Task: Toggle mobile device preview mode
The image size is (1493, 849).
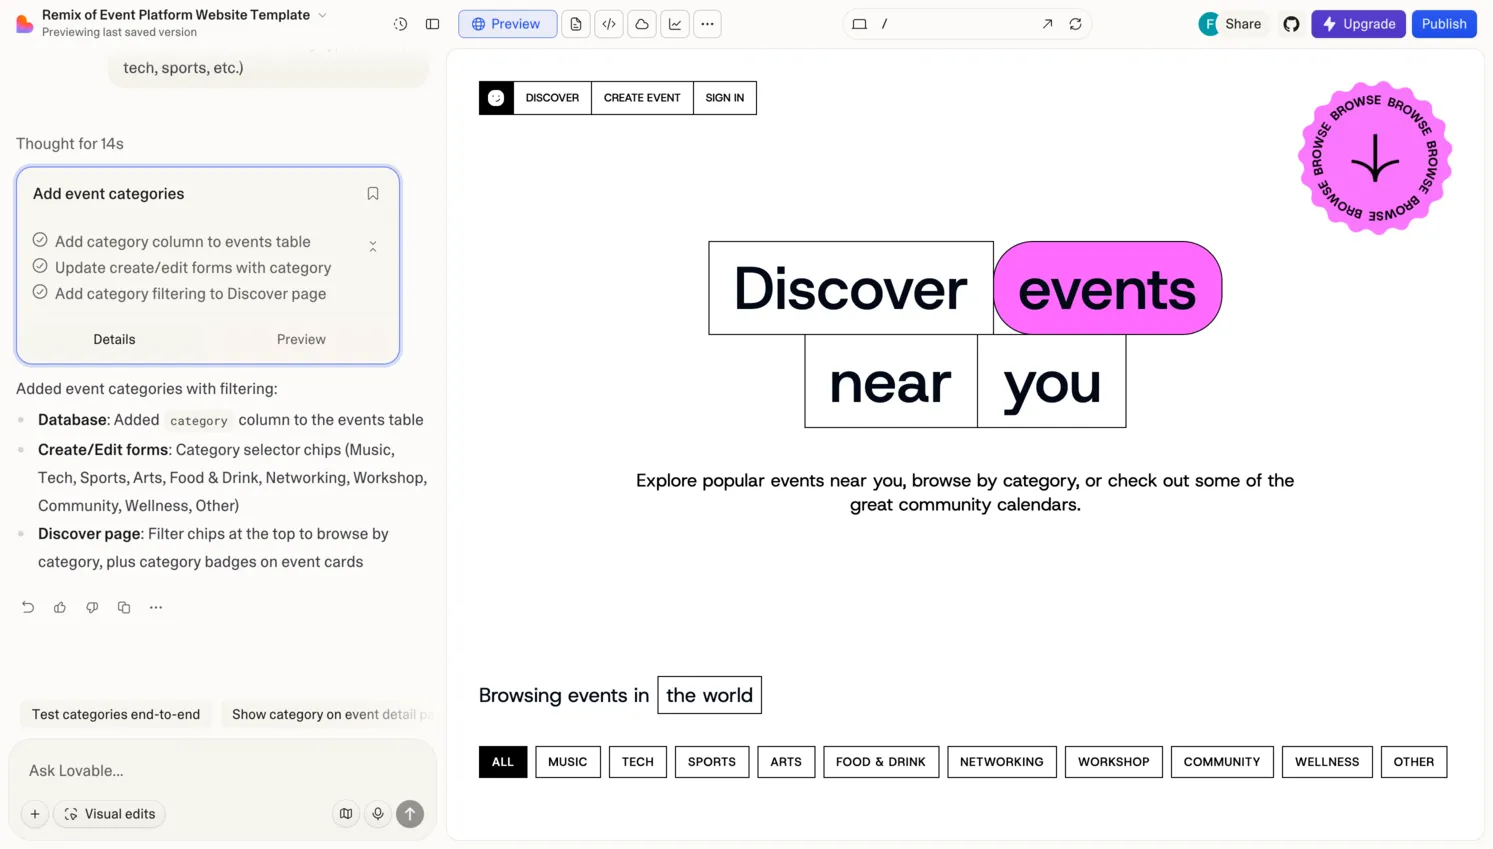Action: tap(859, 24)
